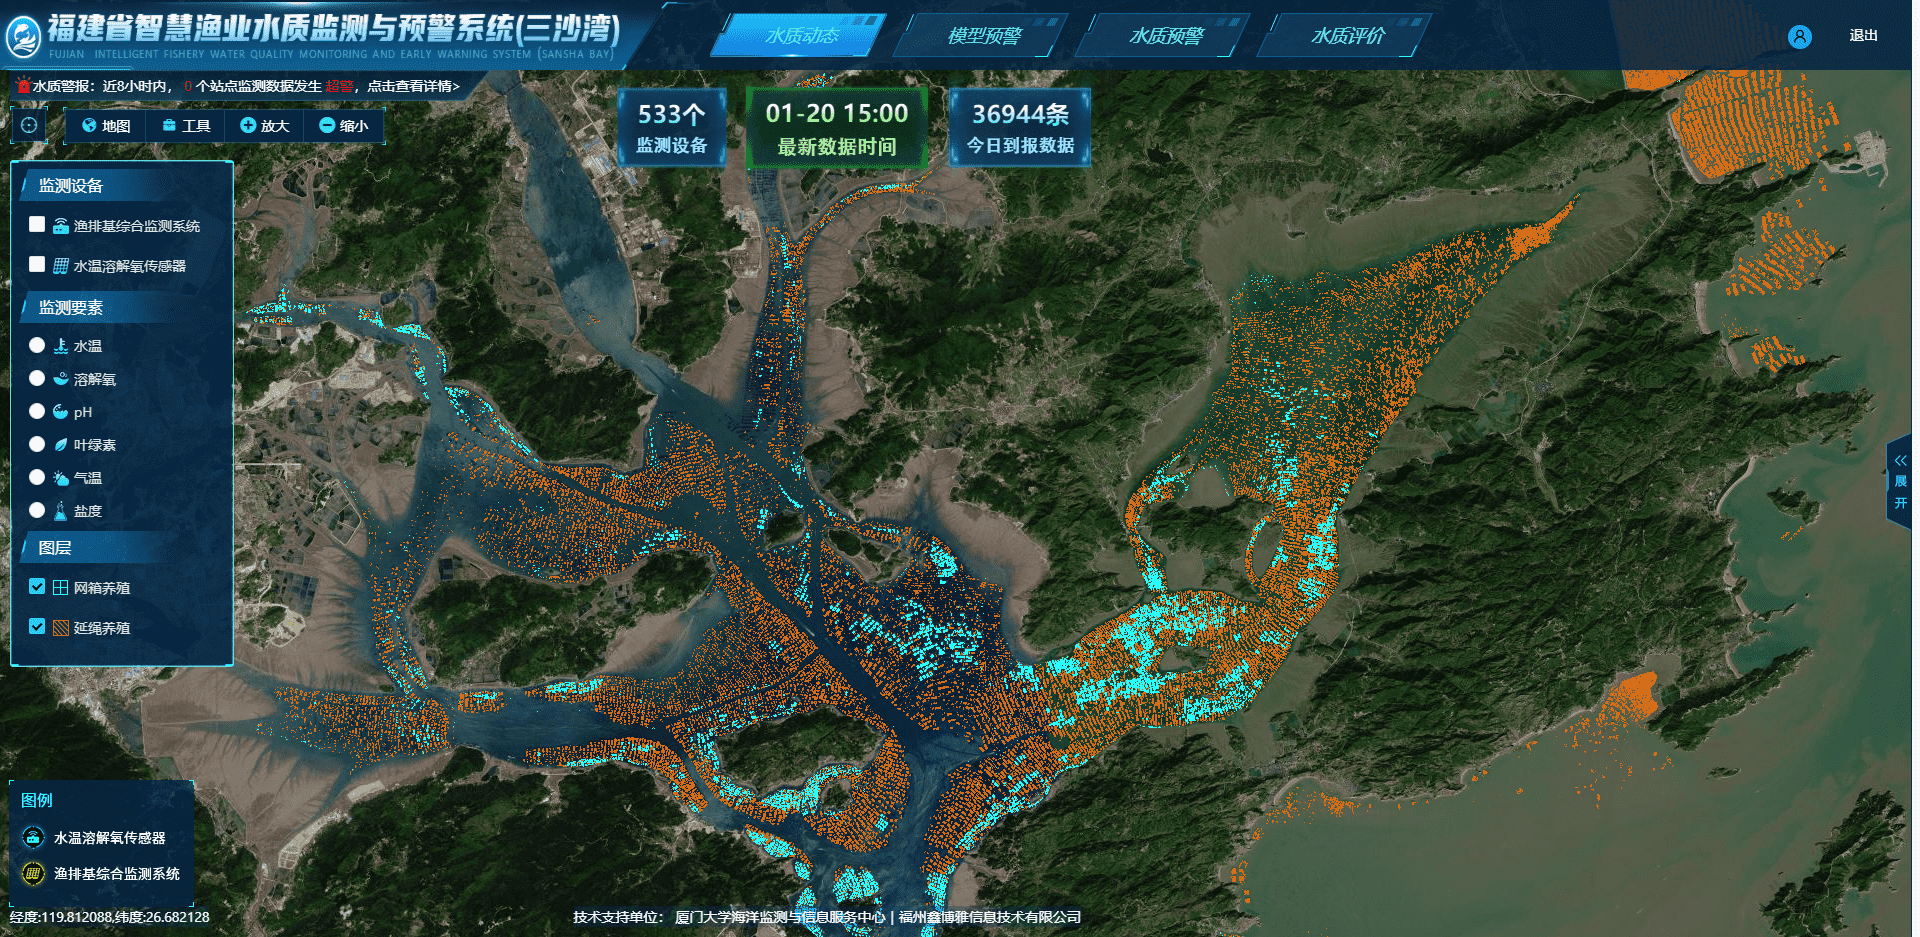Switch to the 模型预警 tab
The height and width of the screenshot is (937, 1920).
[984, 36]
